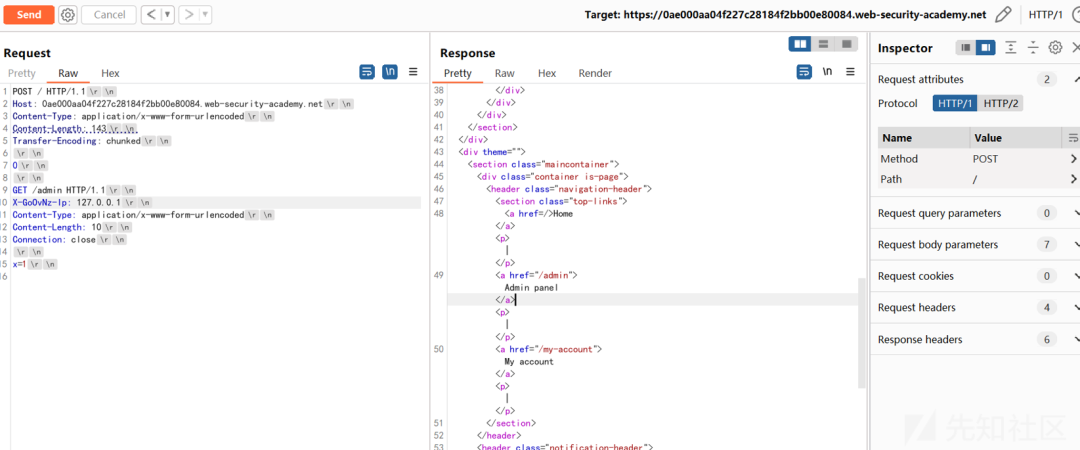
Task: Click the Connection: close line
Action: tap(70, 240)
